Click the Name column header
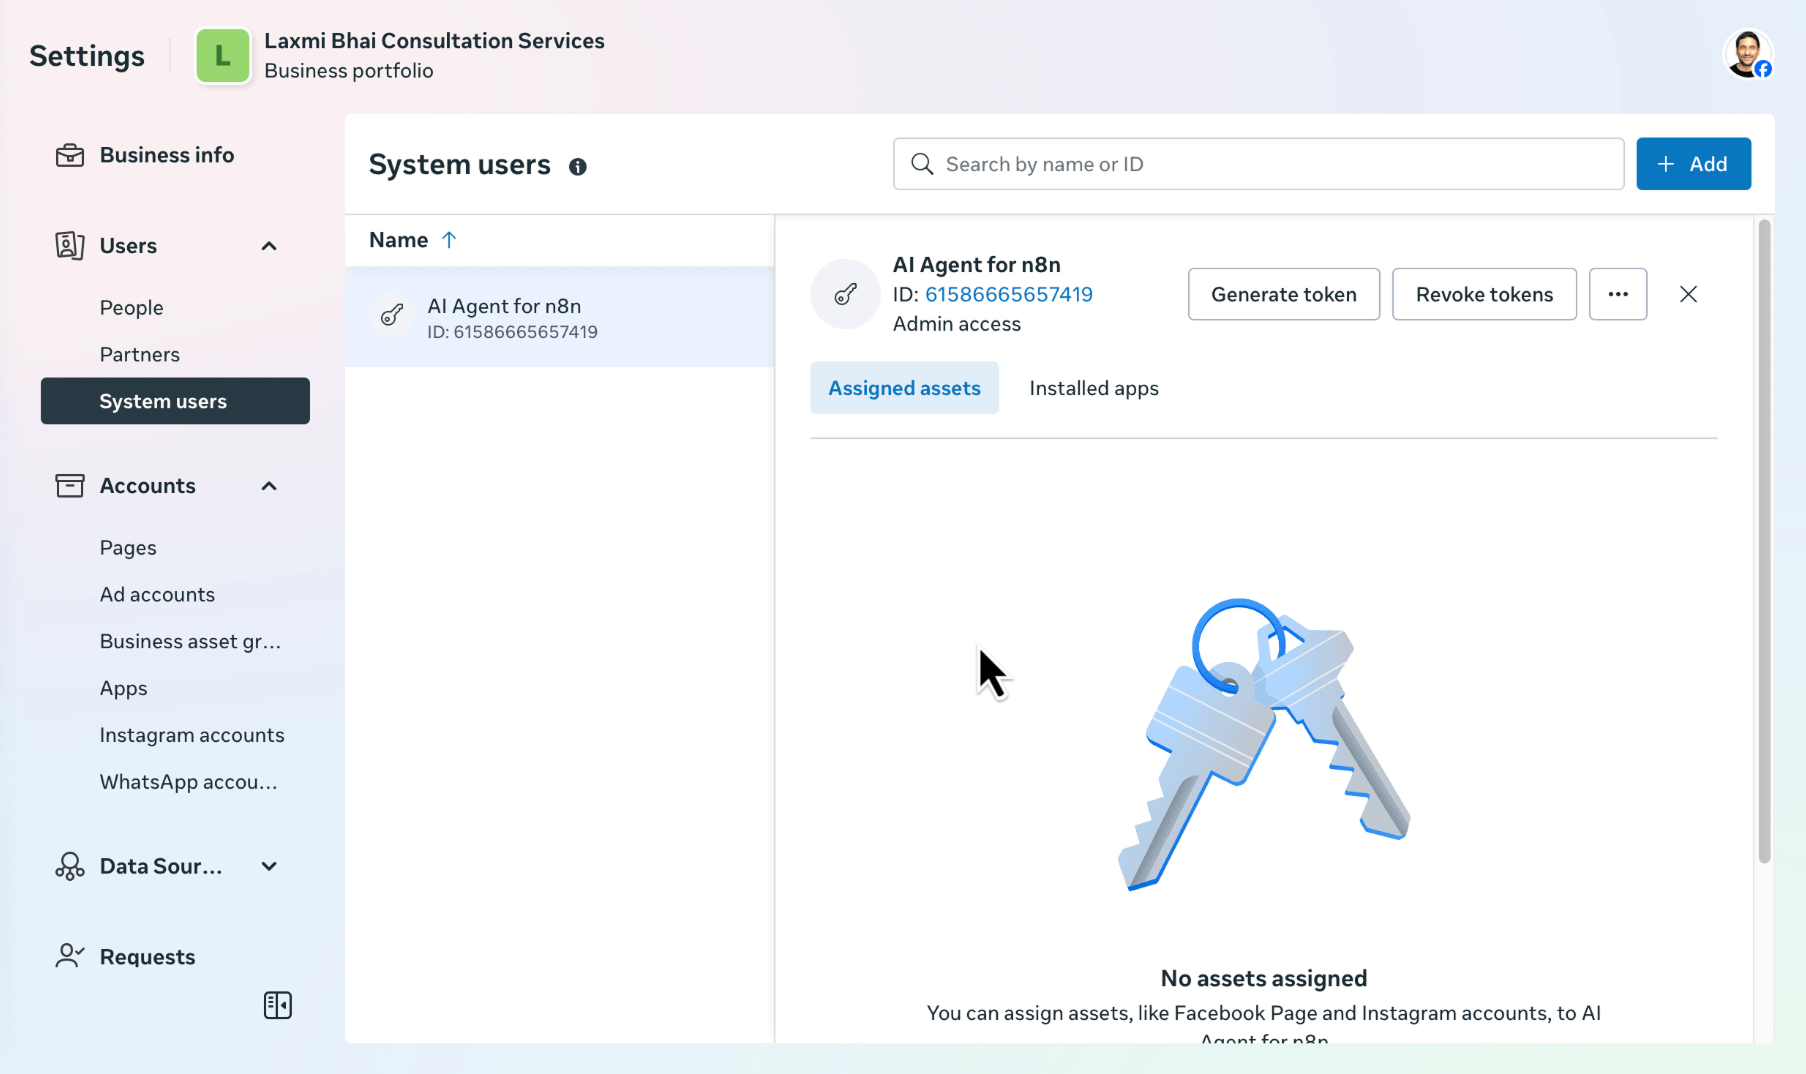 (x=398, y=240)
